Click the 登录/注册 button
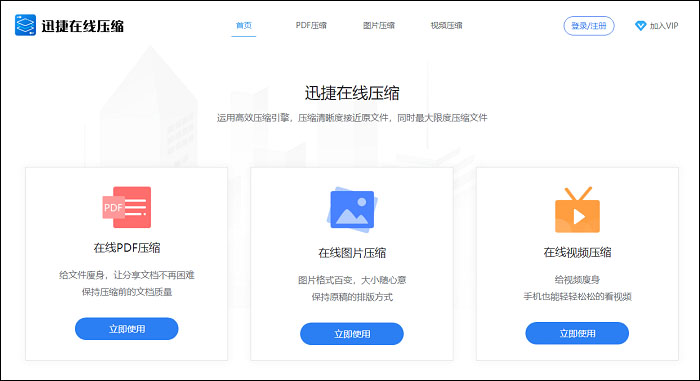Viewport: 700px width, 381px height. pos(589,26)
